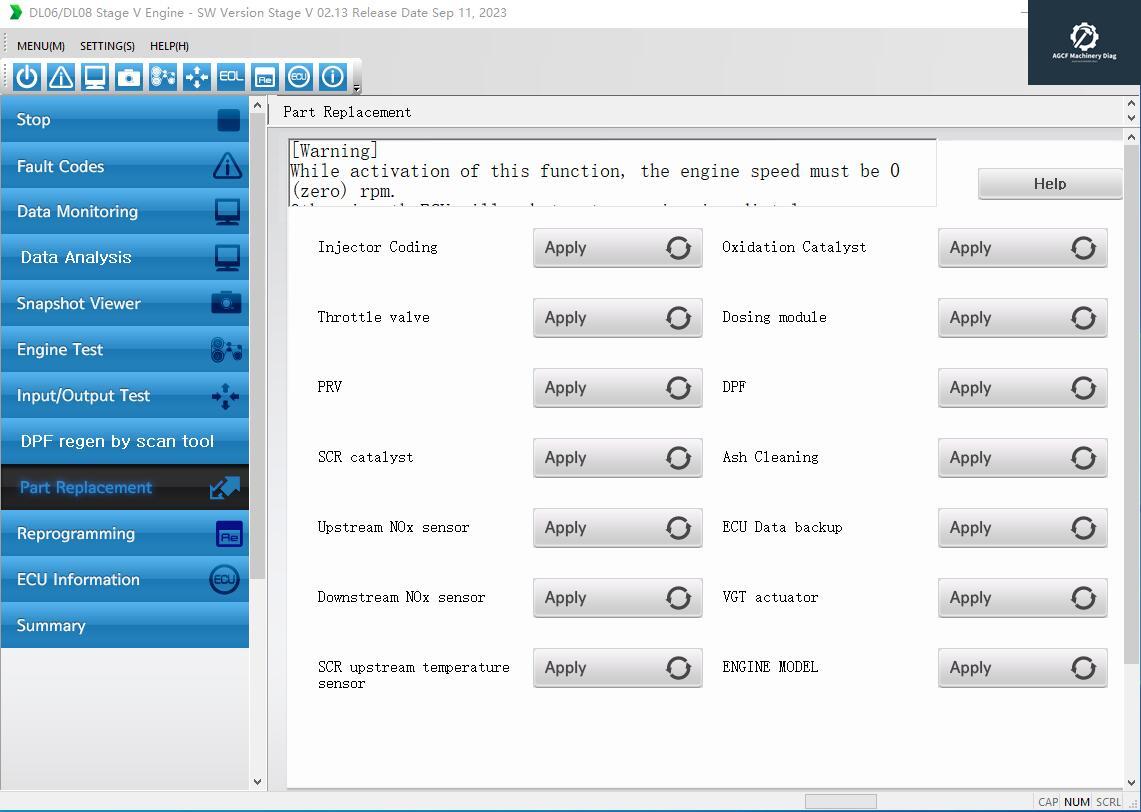This screenshot has height=812, width=1141.
Task: Open the MENU(M) menu
Action: click(41, 46)
